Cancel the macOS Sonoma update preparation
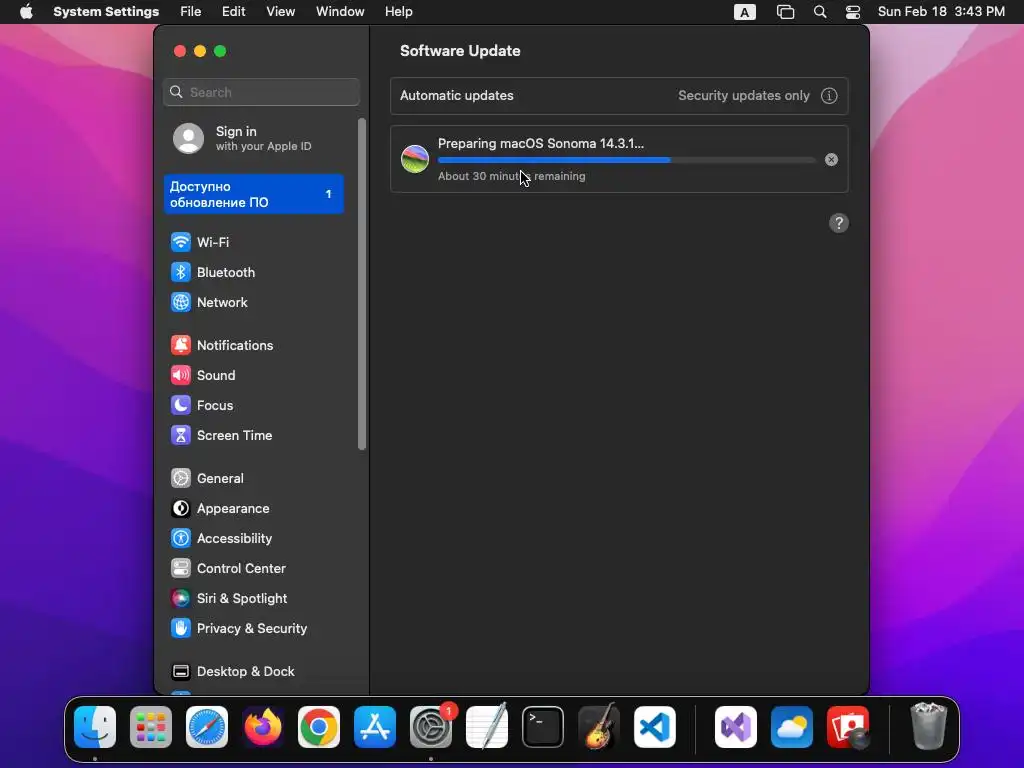The height and width of the screenshot is (768, 1024). pyautogui.click(x=831, y=160)
